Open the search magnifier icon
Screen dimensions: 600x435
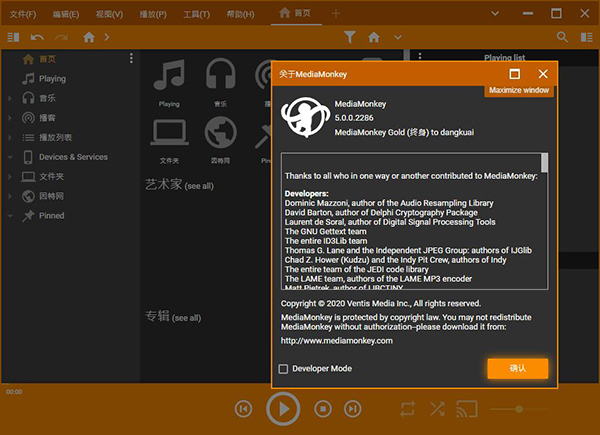(x=562, y=37)
